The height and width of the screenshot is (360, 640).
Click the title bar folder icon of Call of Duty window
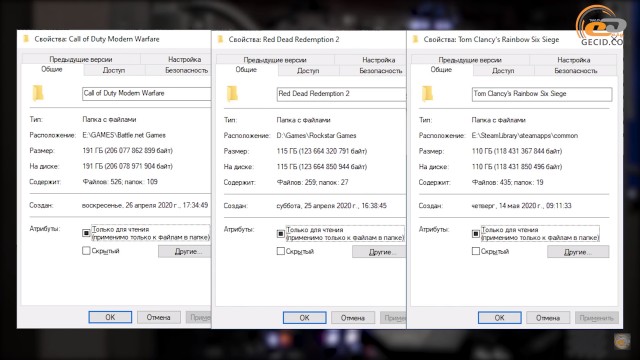pyautogui.click(x=27, y=39)
